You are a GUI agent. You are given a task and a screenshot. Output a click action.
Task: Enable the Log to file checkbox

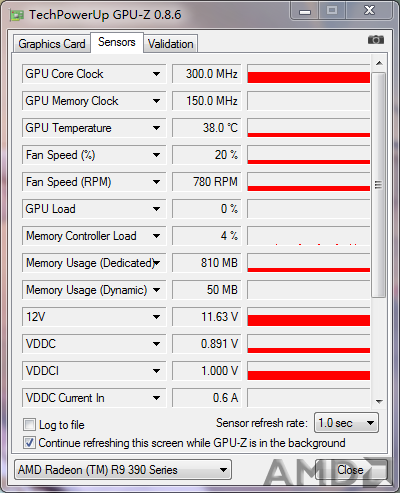[x=29, y=425]
